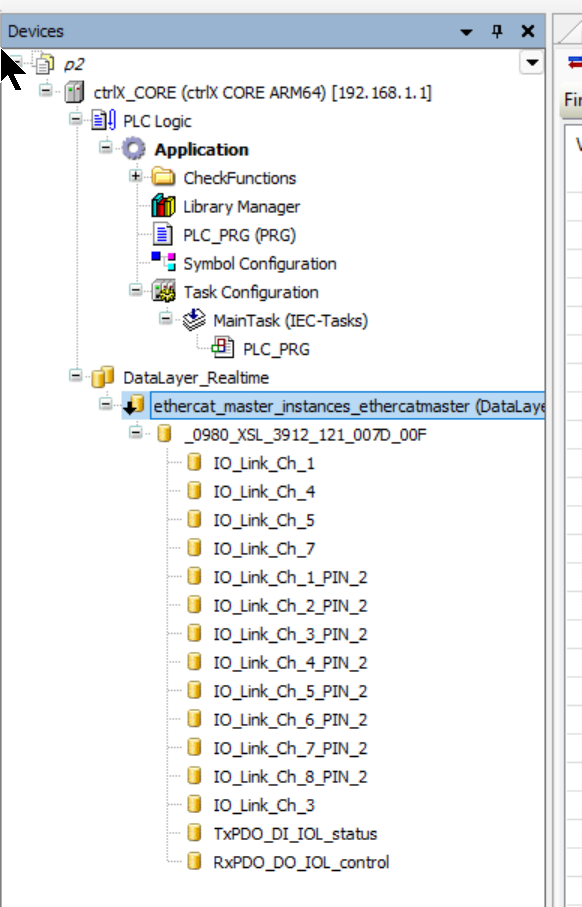Image resolution: width=582 pixels, height=907 pixels.
Task: Select the p2 project row
Action: coord(73,64)
